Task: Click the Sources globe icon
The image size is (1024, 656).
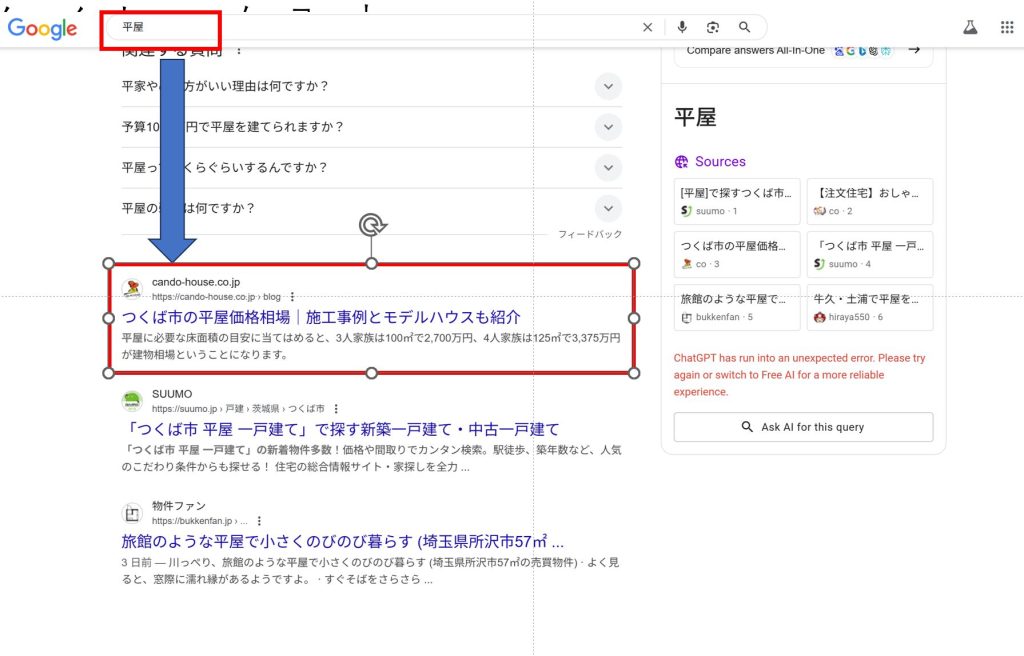Action: tap(682, 161)
